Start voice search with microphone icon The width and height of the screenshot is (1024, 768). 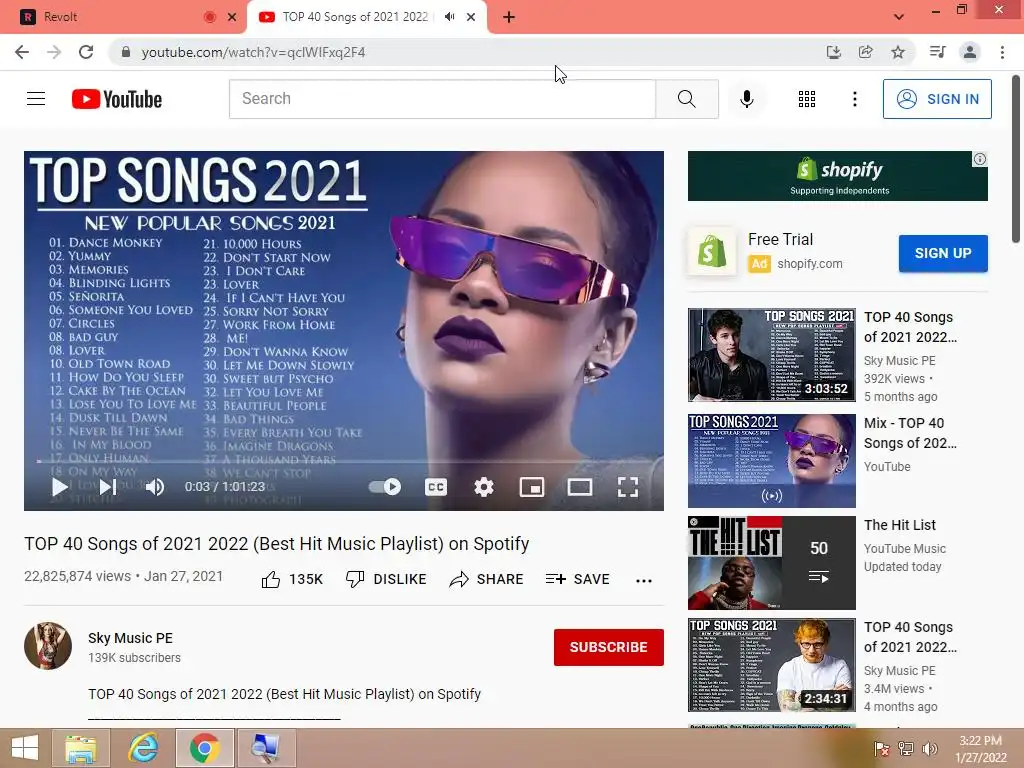746,99
